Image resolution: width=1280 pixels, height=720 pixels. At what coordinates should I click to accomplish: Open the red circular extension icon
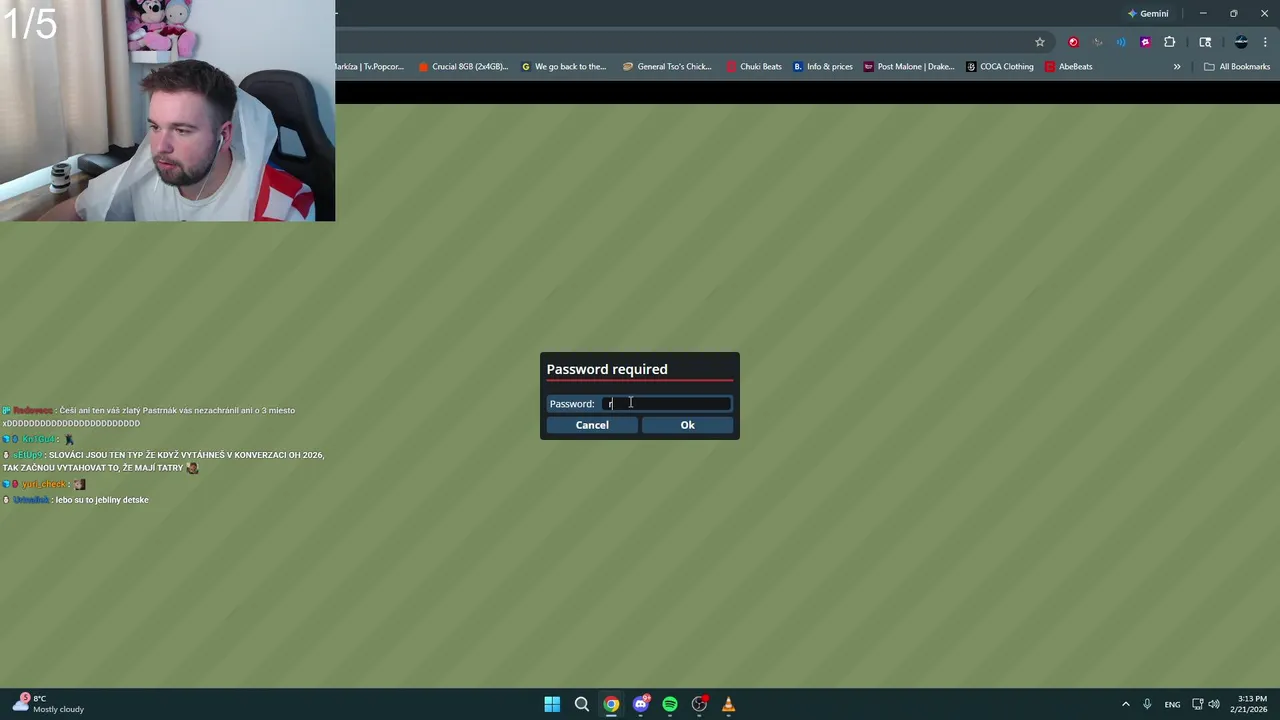[1073, 42]
